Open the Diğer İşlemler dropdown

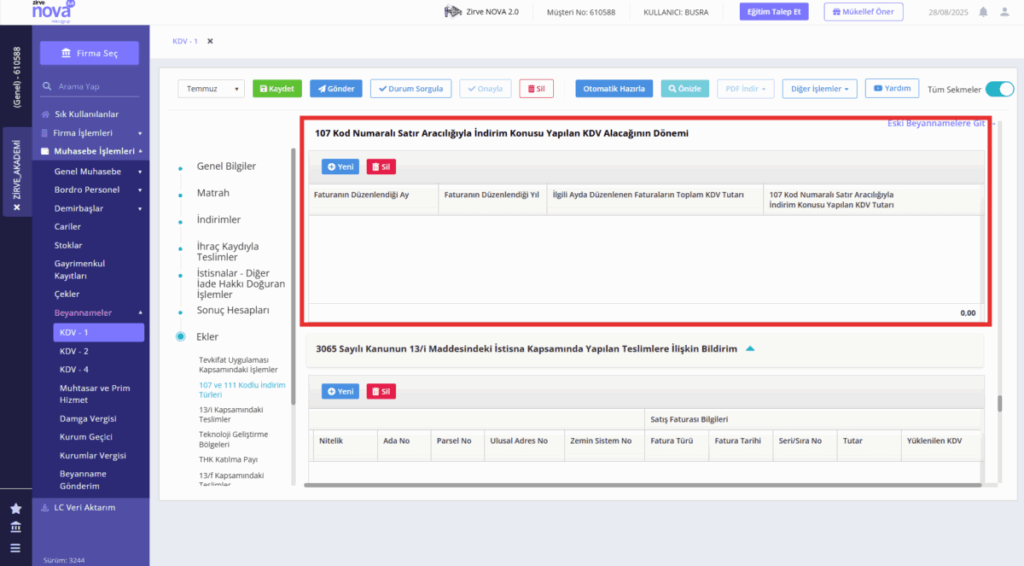(x=820, y=89)
